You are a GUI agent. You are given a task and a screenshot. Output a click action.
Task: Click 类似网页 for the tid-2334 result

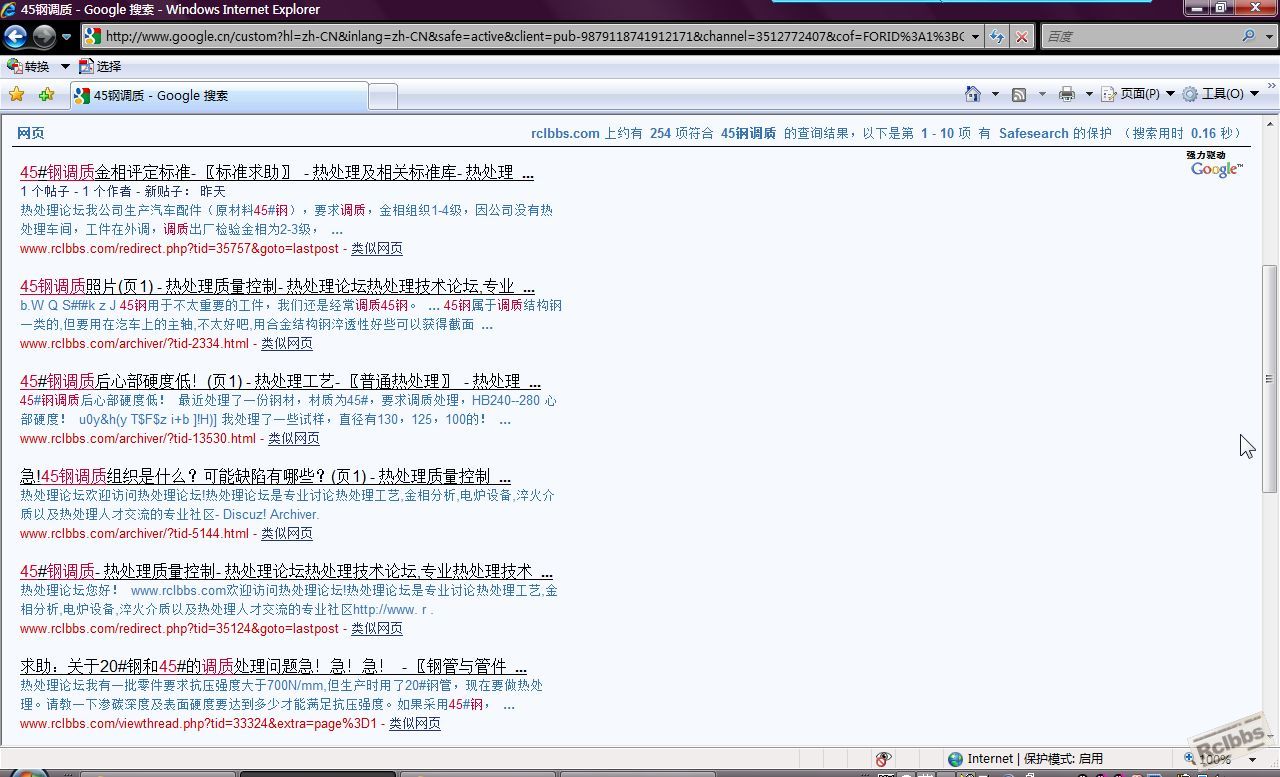point(287,343)
